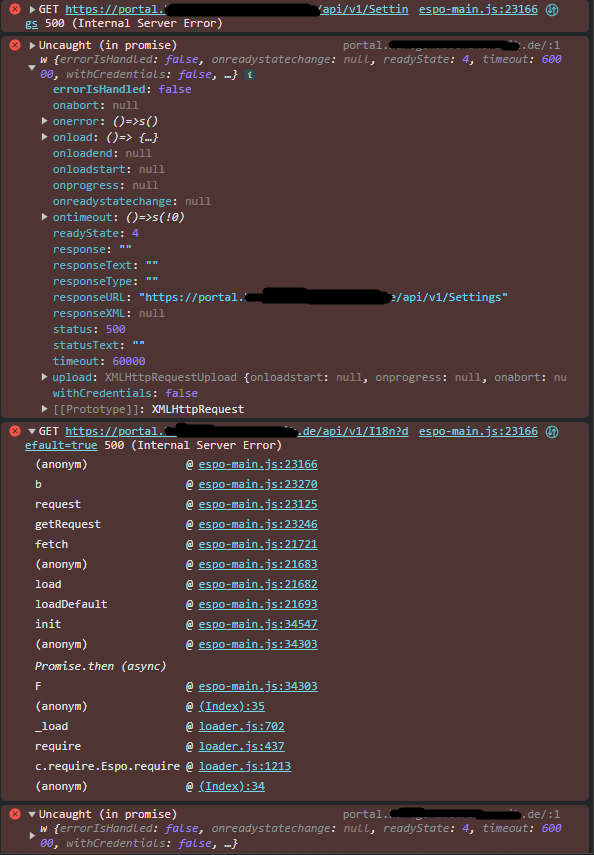Click the 'loadDefault' function name in the stack
This screenshot has width=594, height=855.
71,604
